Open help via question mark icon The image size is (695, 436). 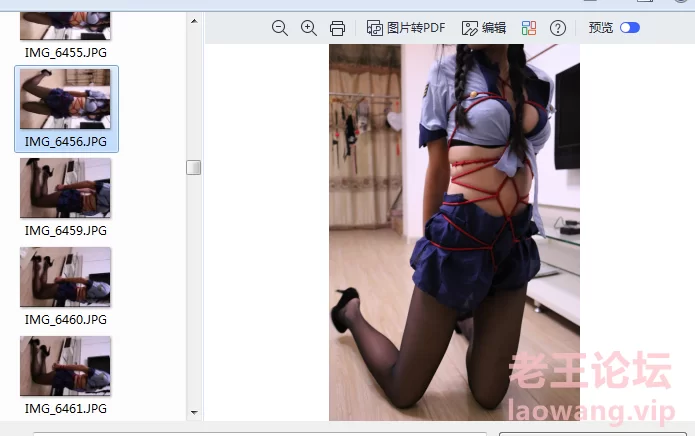558,28
